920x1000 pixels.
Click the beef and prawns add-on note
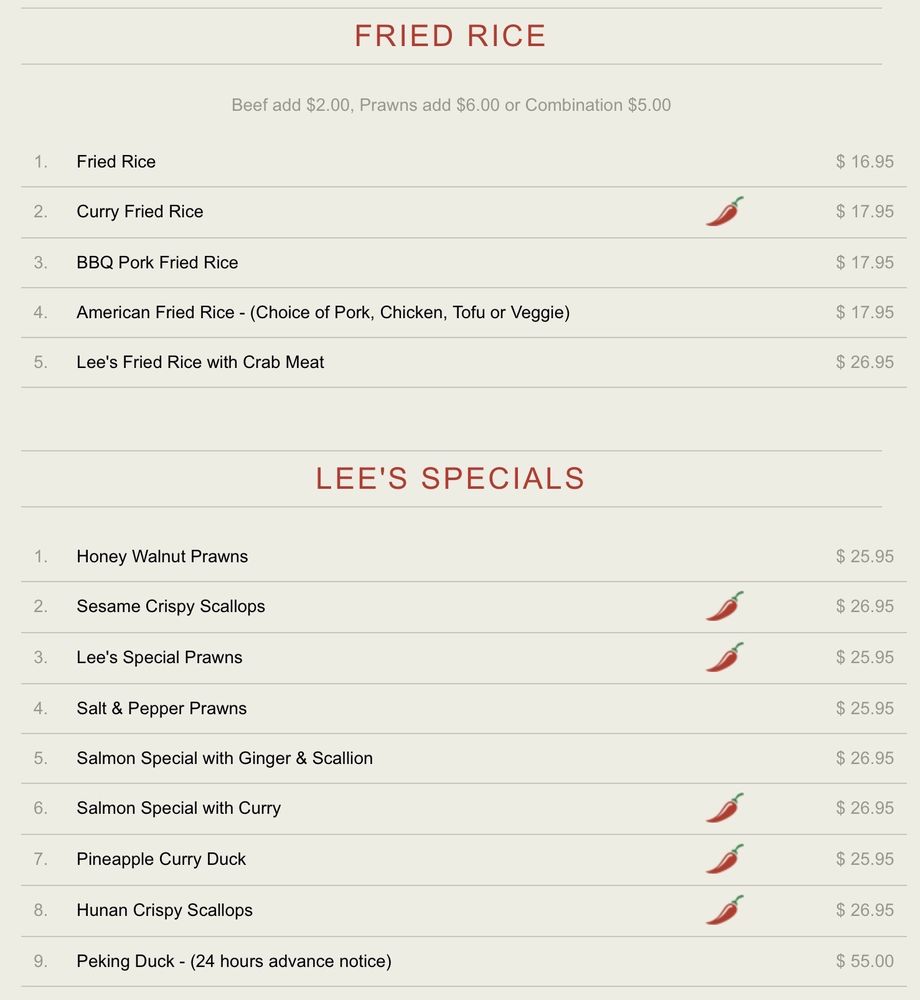click(x=451, y=105)
